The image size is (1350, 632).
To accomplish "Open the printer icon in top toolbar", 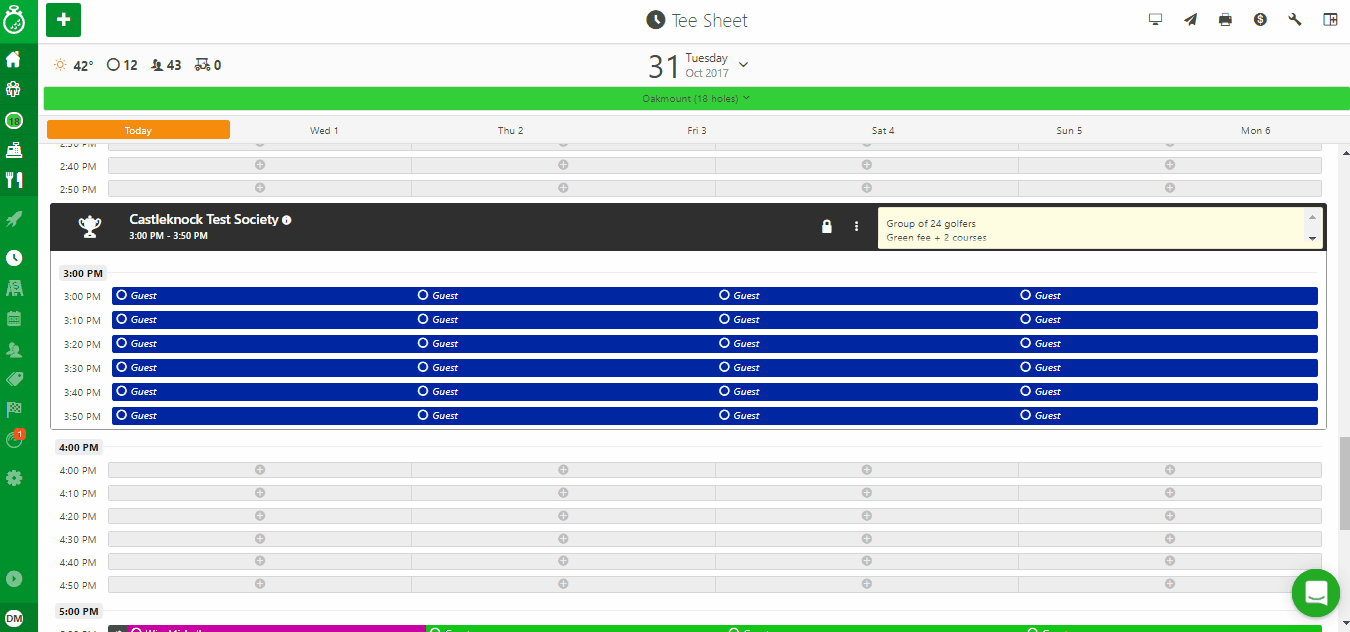I will [1225, 20].
